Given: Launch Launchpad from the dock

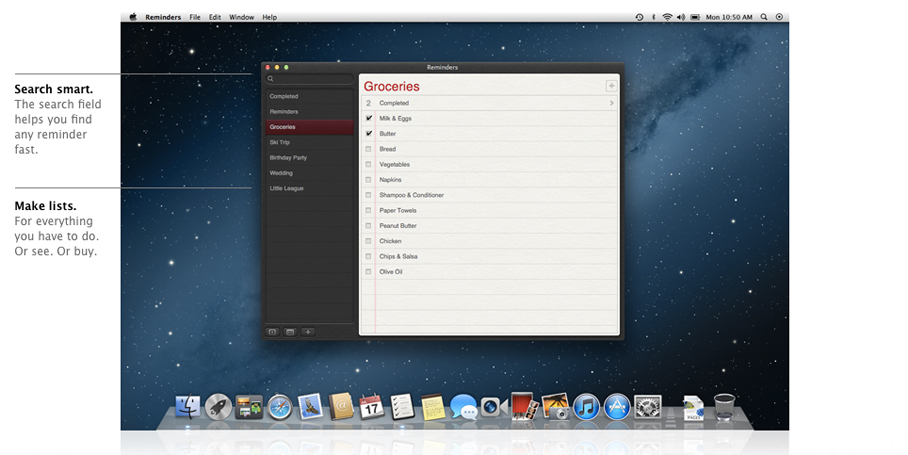Looking at the screenshot, I should [x=218, y=407].
